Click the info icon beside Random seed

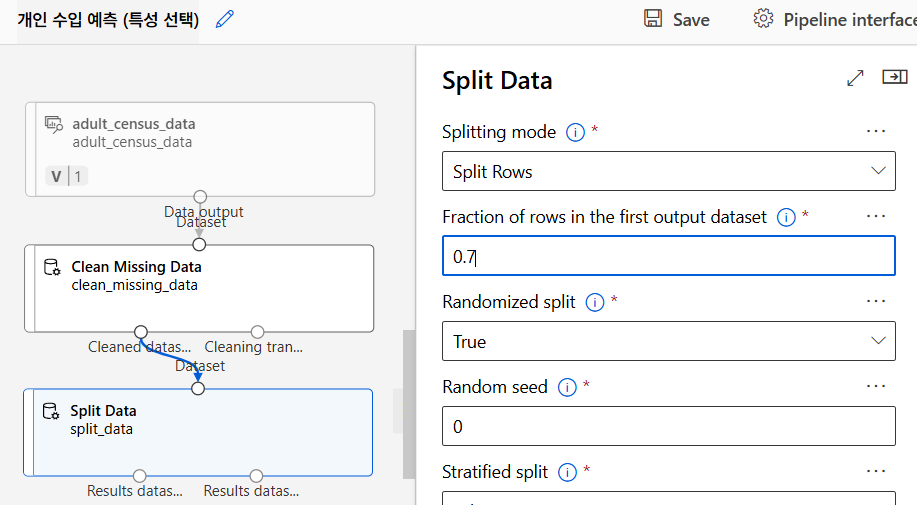point(567,387)
